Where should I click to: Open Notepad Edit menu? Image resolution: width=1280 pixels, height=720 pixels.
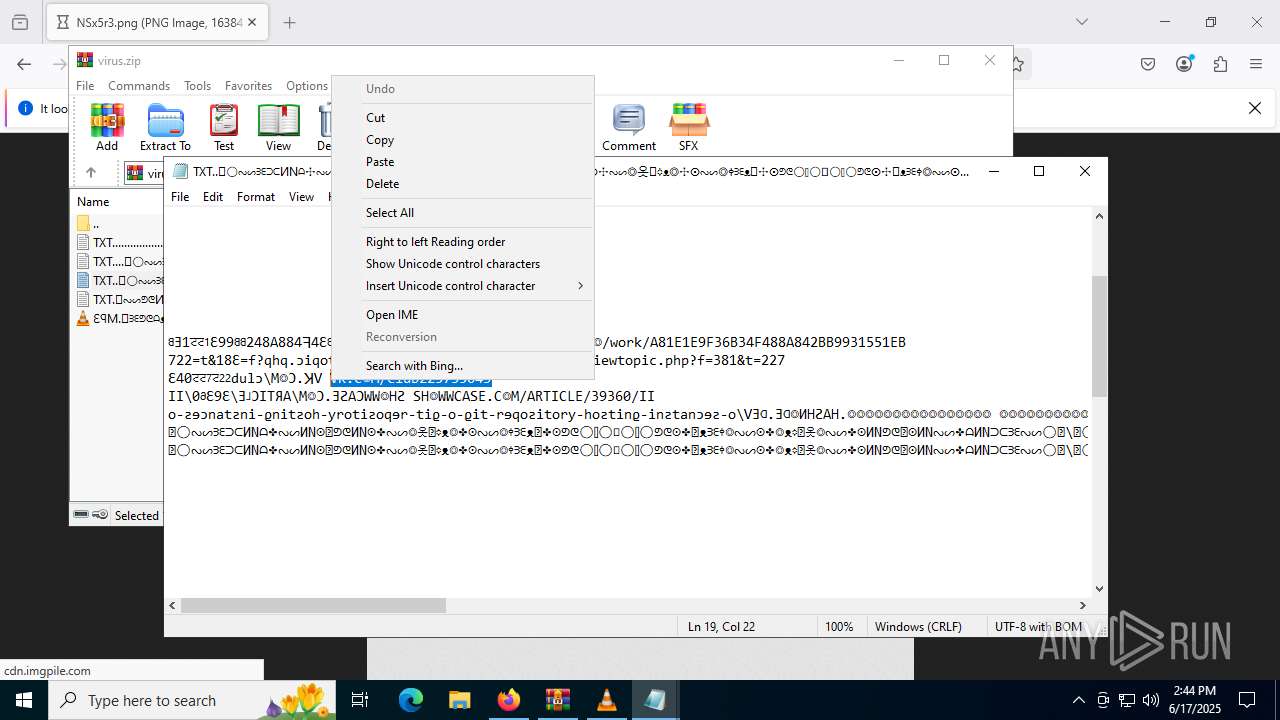pyautogui.click(x=213, y=197)
